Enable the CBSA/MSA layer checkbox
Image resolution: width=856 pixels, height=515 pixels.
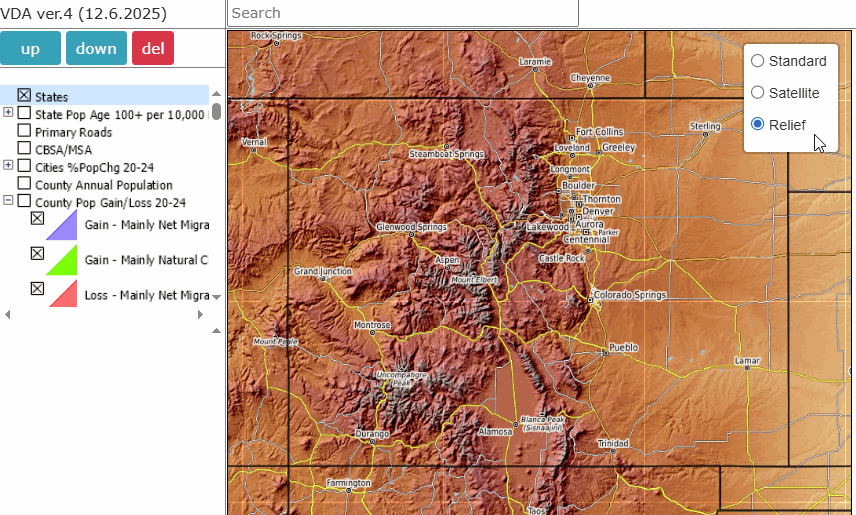pos(24,149)
